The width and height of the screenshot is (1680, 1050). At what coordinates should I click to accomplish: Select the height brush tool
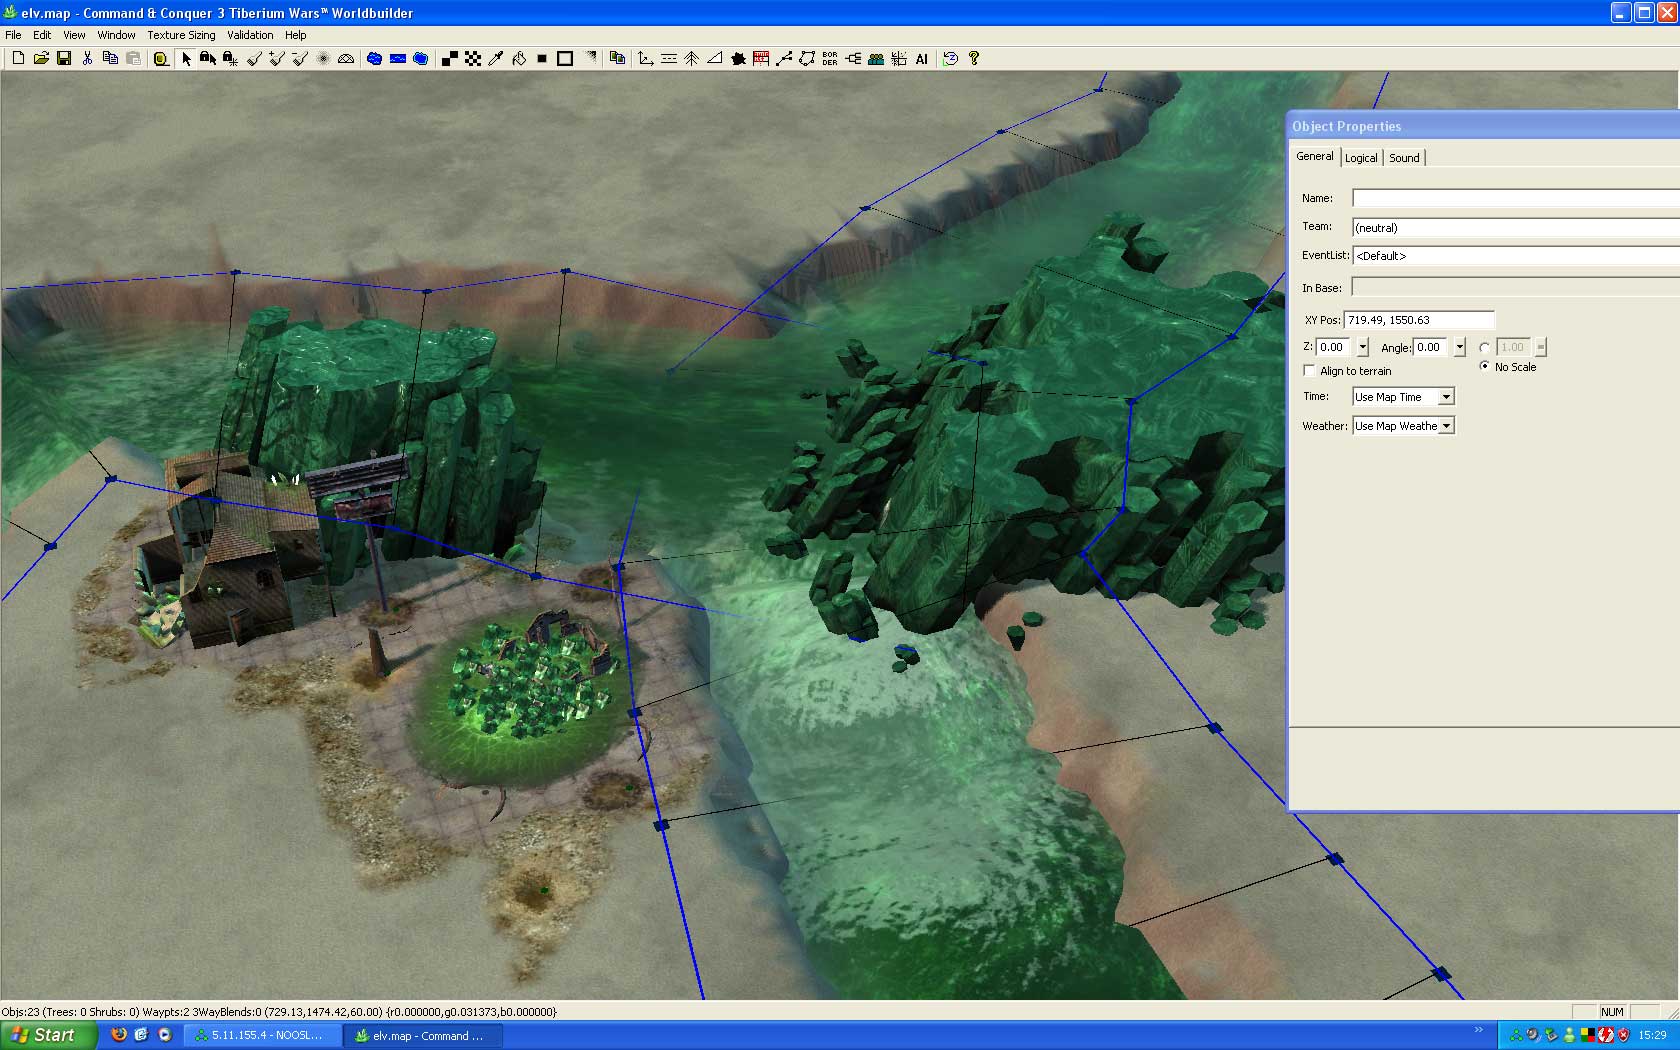pyautogui.click(x=254, y=59)
